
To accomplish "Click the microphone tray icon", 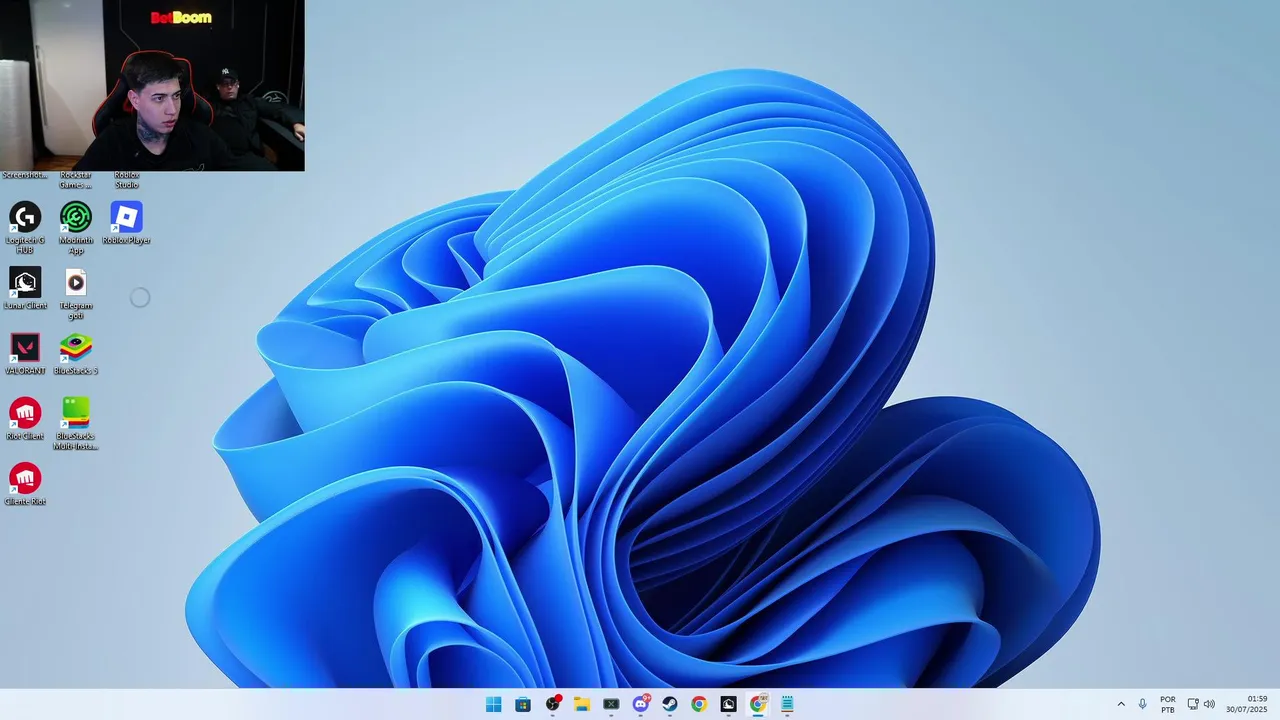I will tap(1143, 704).
